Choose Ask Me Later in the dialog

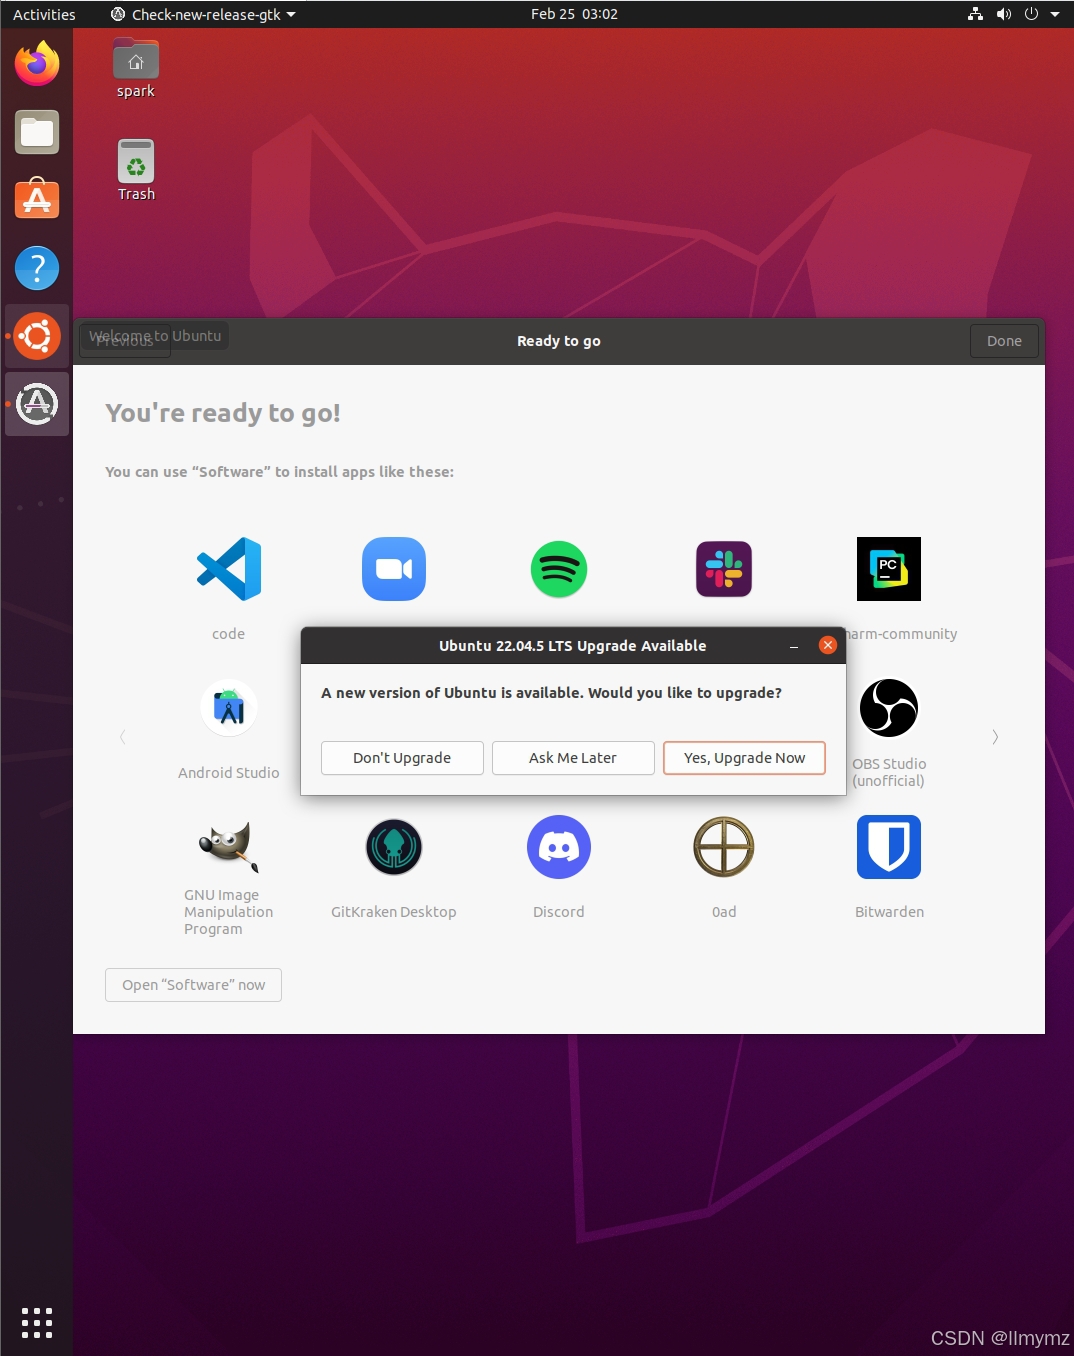coord(573,758)
